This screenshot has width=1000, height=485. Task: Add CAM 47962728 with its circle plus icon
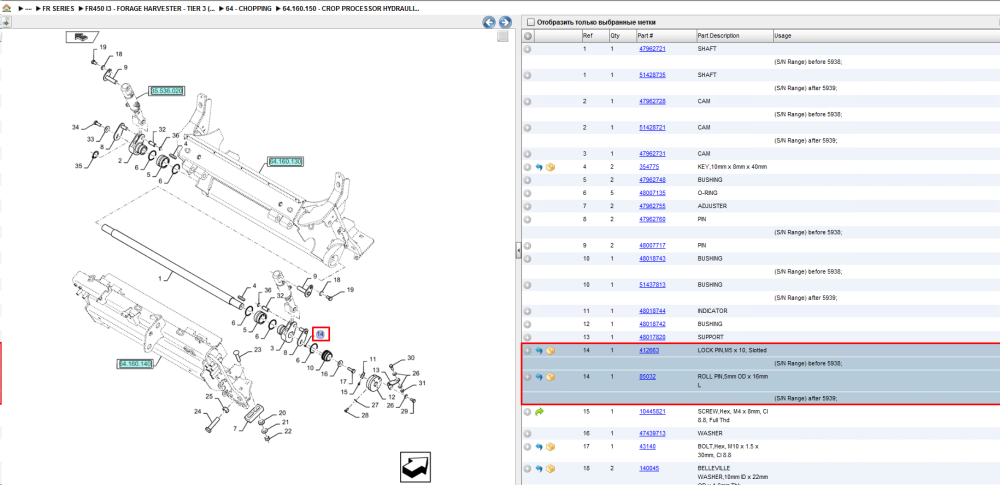click(527, 101)
